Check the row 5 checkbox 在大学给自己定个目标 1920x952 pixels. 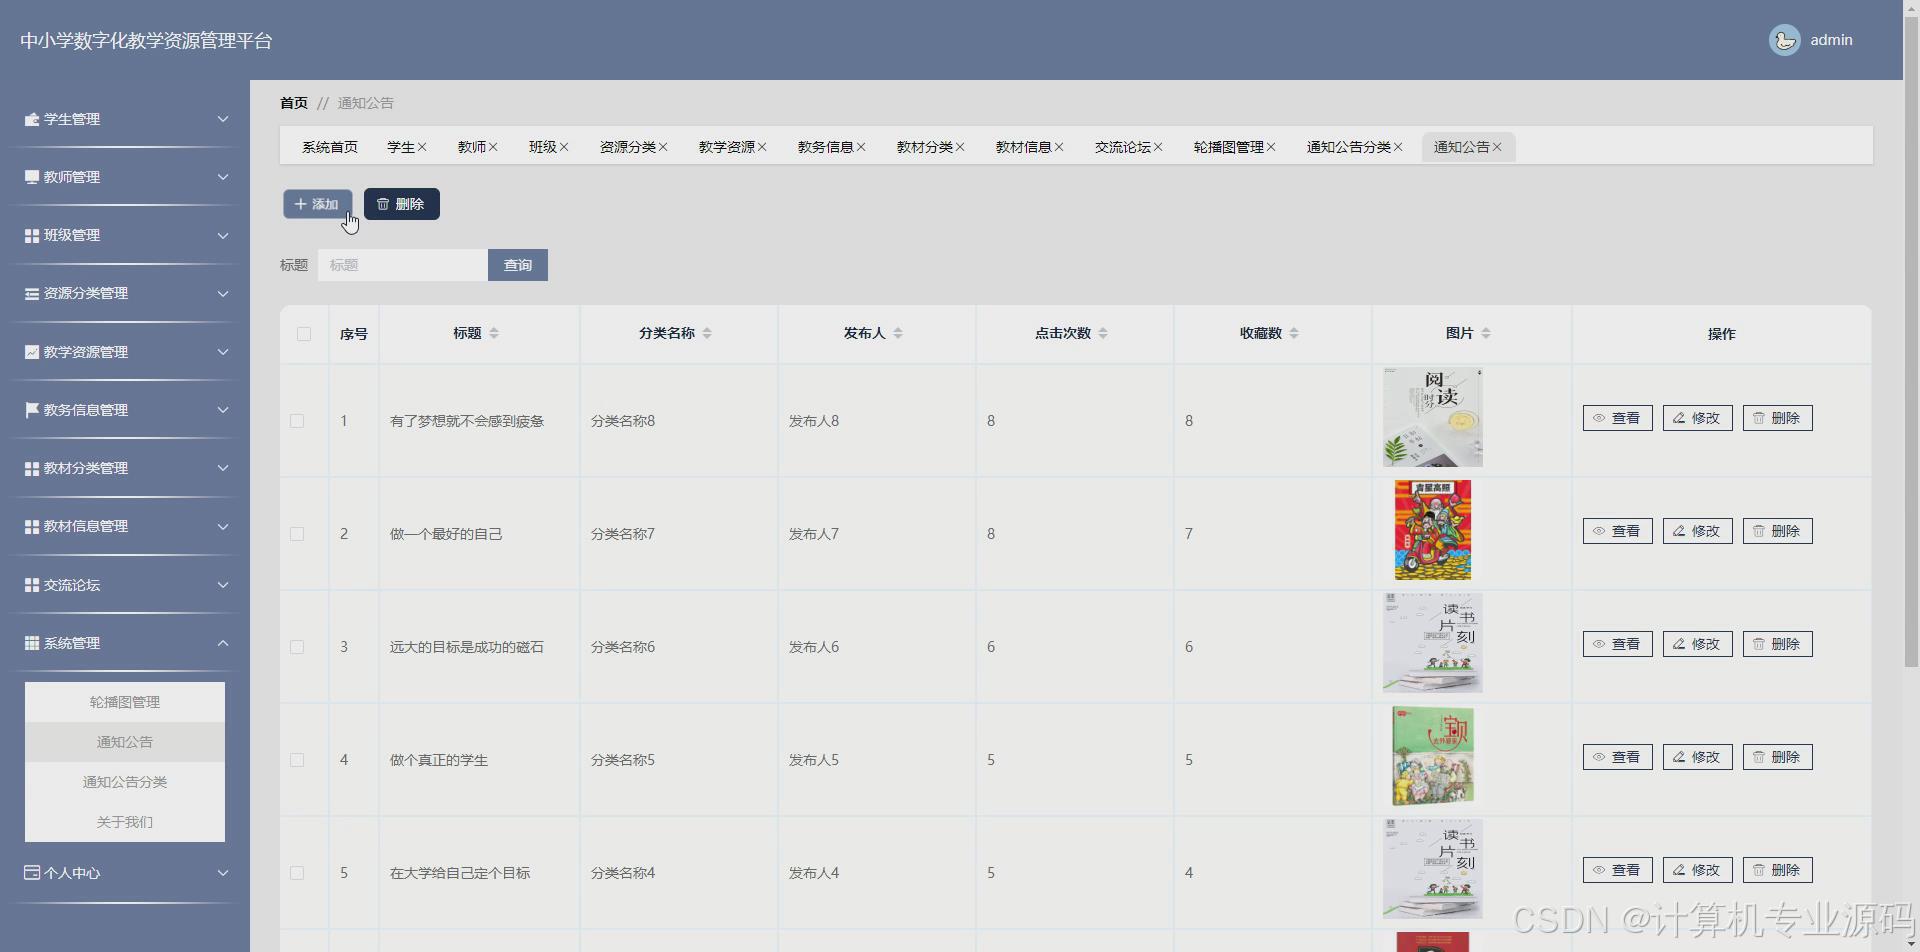(x=297, y=873)
